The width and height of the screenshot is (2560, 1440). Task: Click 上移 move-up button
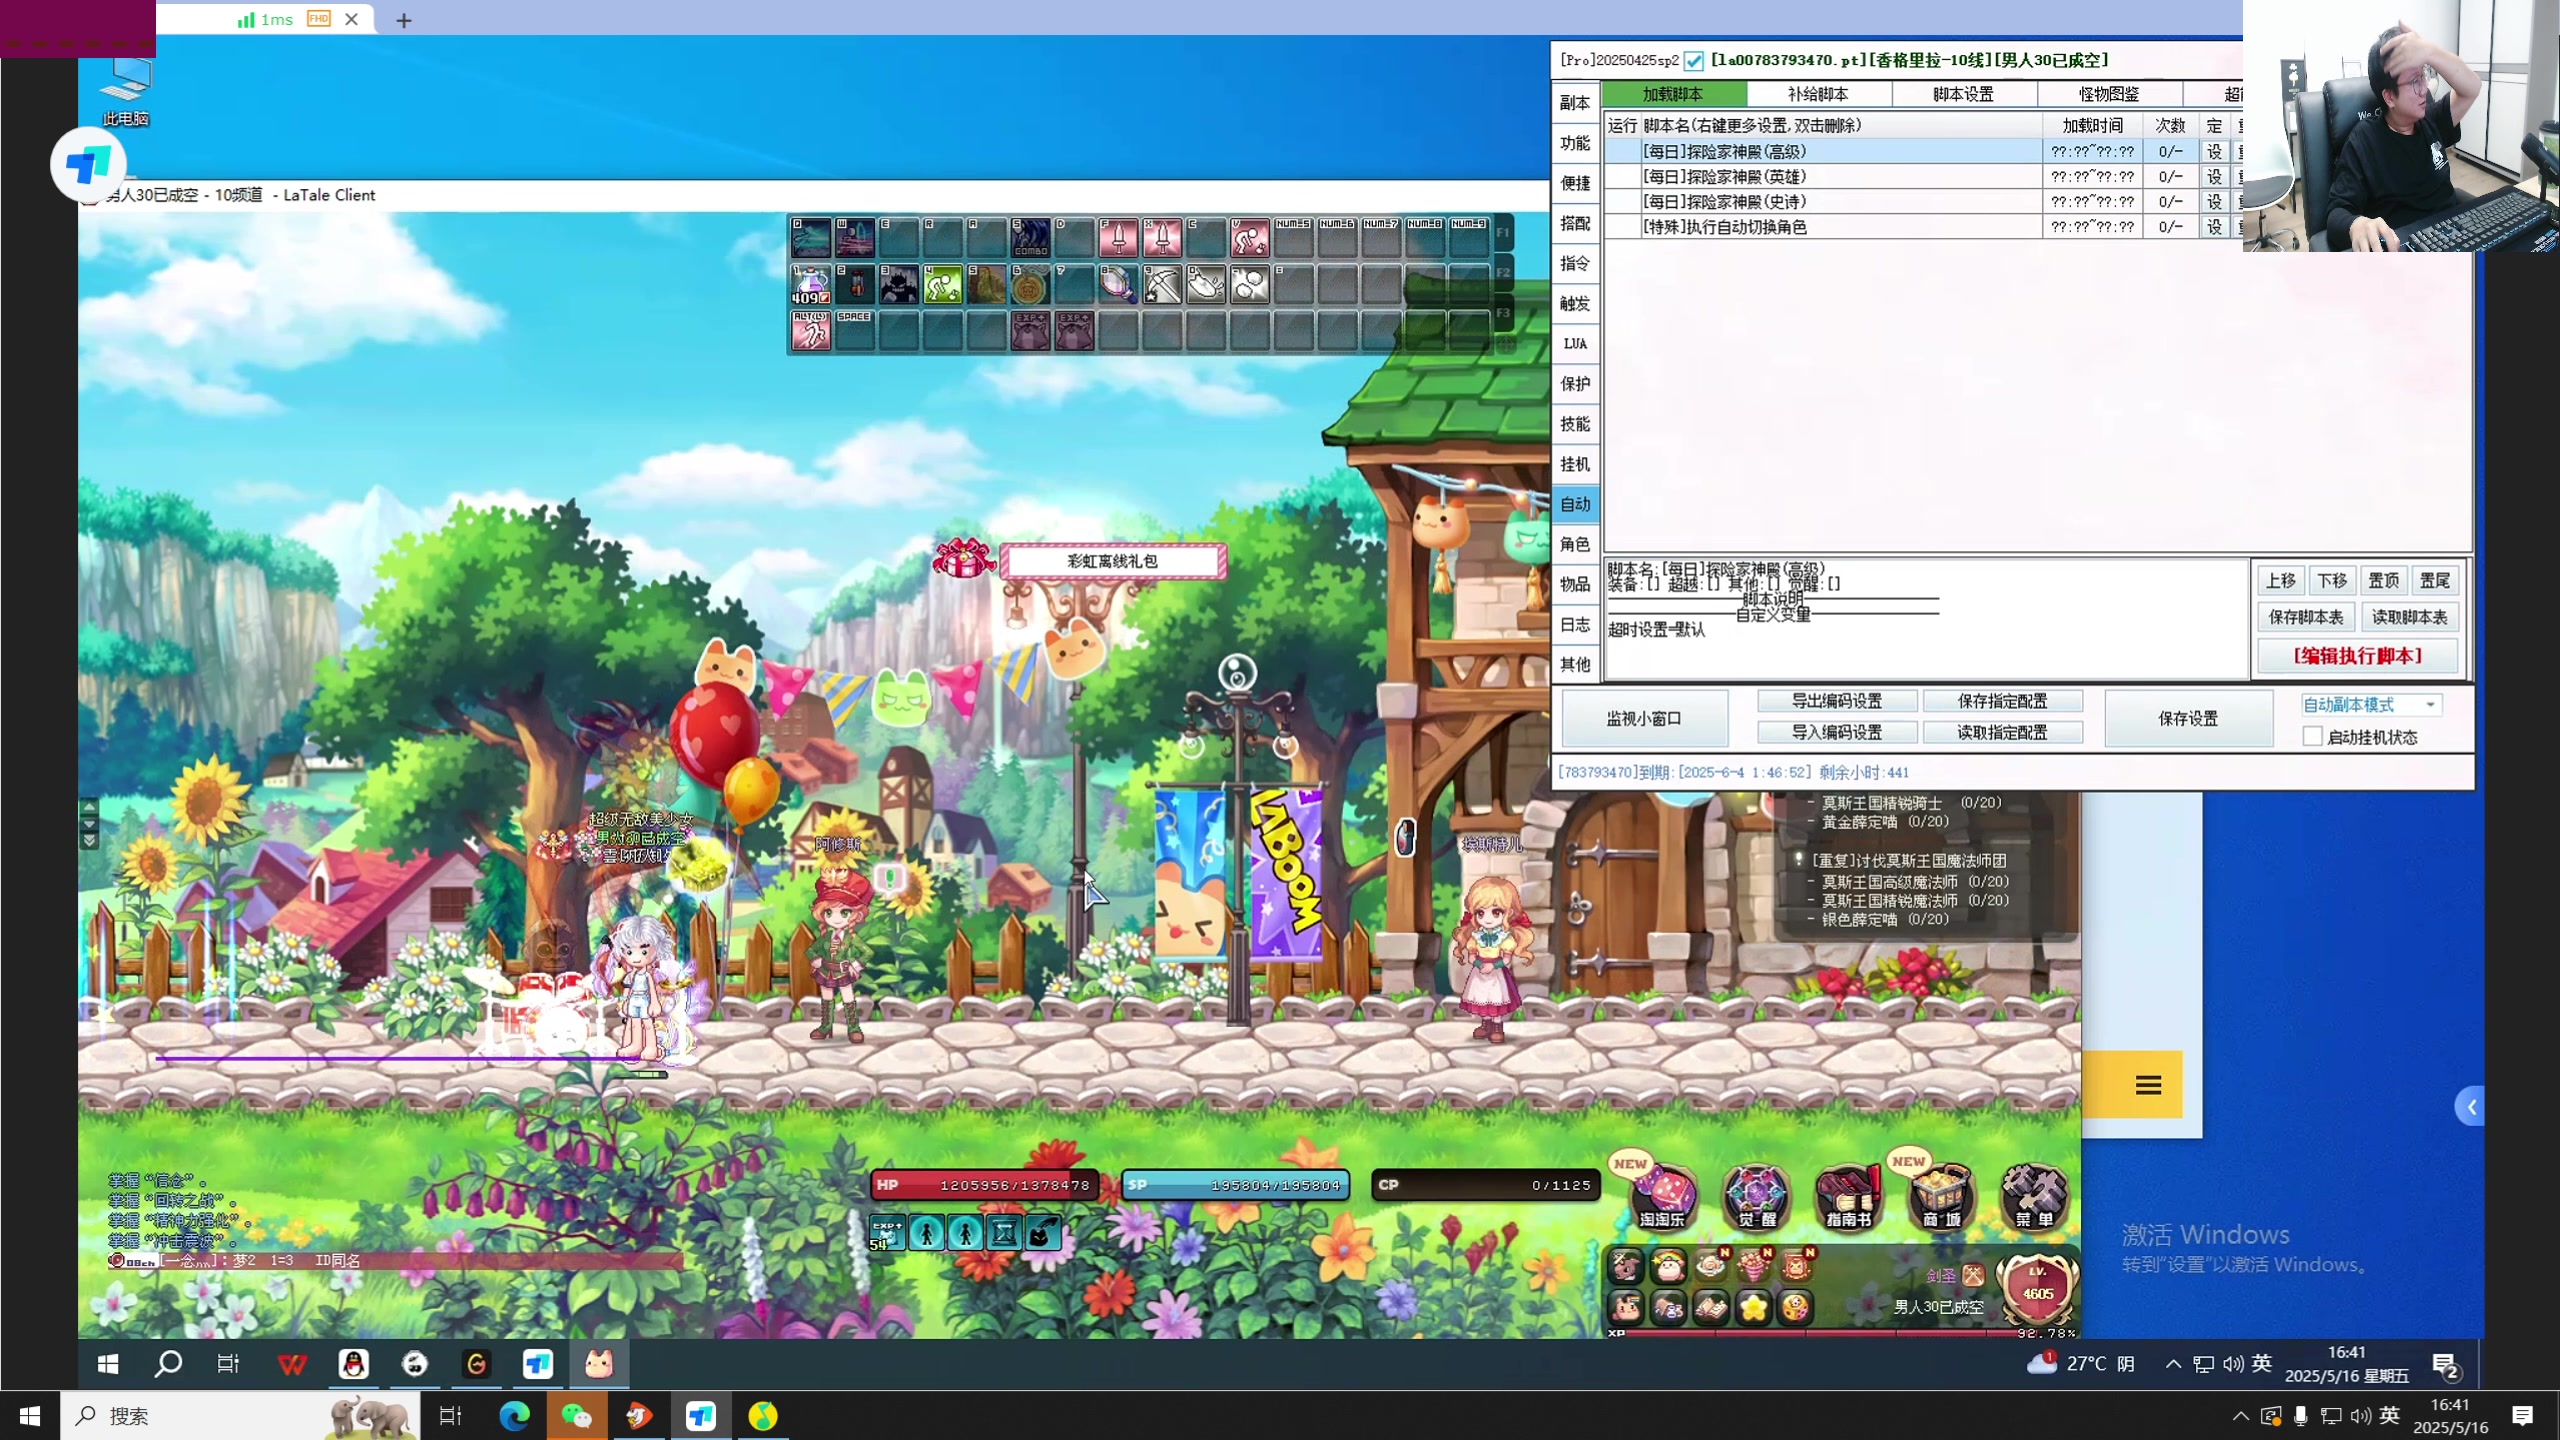(x=2281, y=581)
